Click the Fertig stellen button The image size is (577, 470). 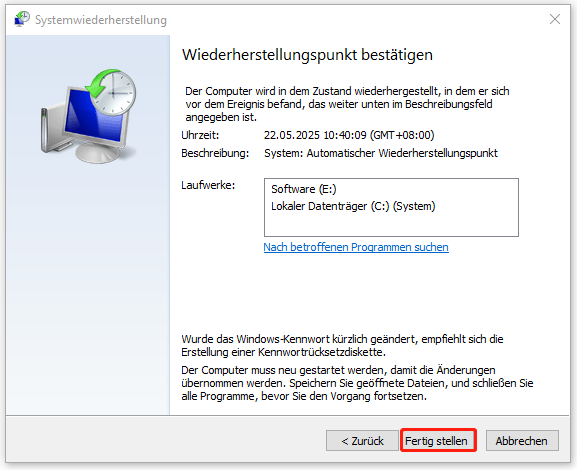(x=438, y=441)
